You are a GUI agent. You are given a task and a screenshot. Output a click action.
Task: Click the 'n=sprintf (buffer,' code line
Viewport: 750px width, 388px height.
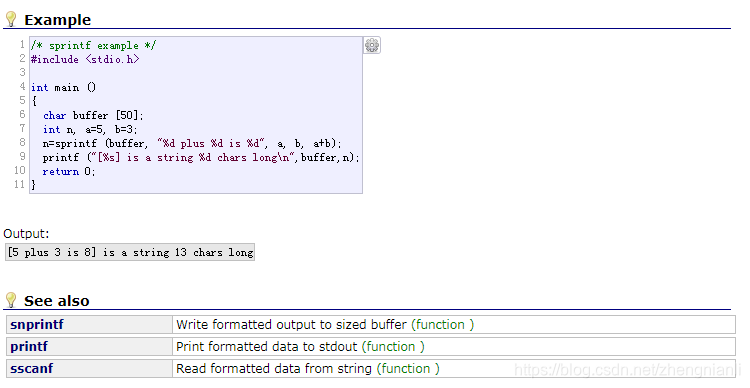(x=192, y=144)
